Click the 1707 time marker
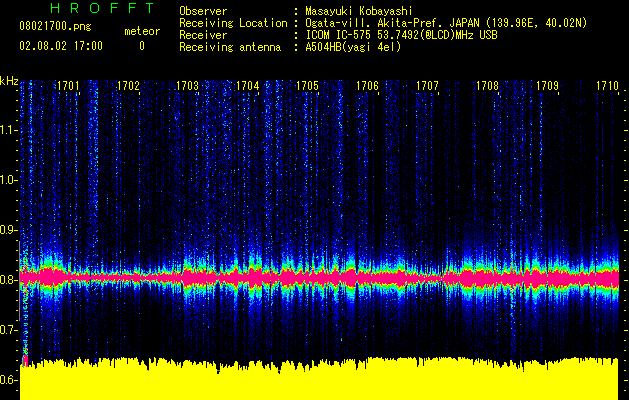 coord(427,86)
